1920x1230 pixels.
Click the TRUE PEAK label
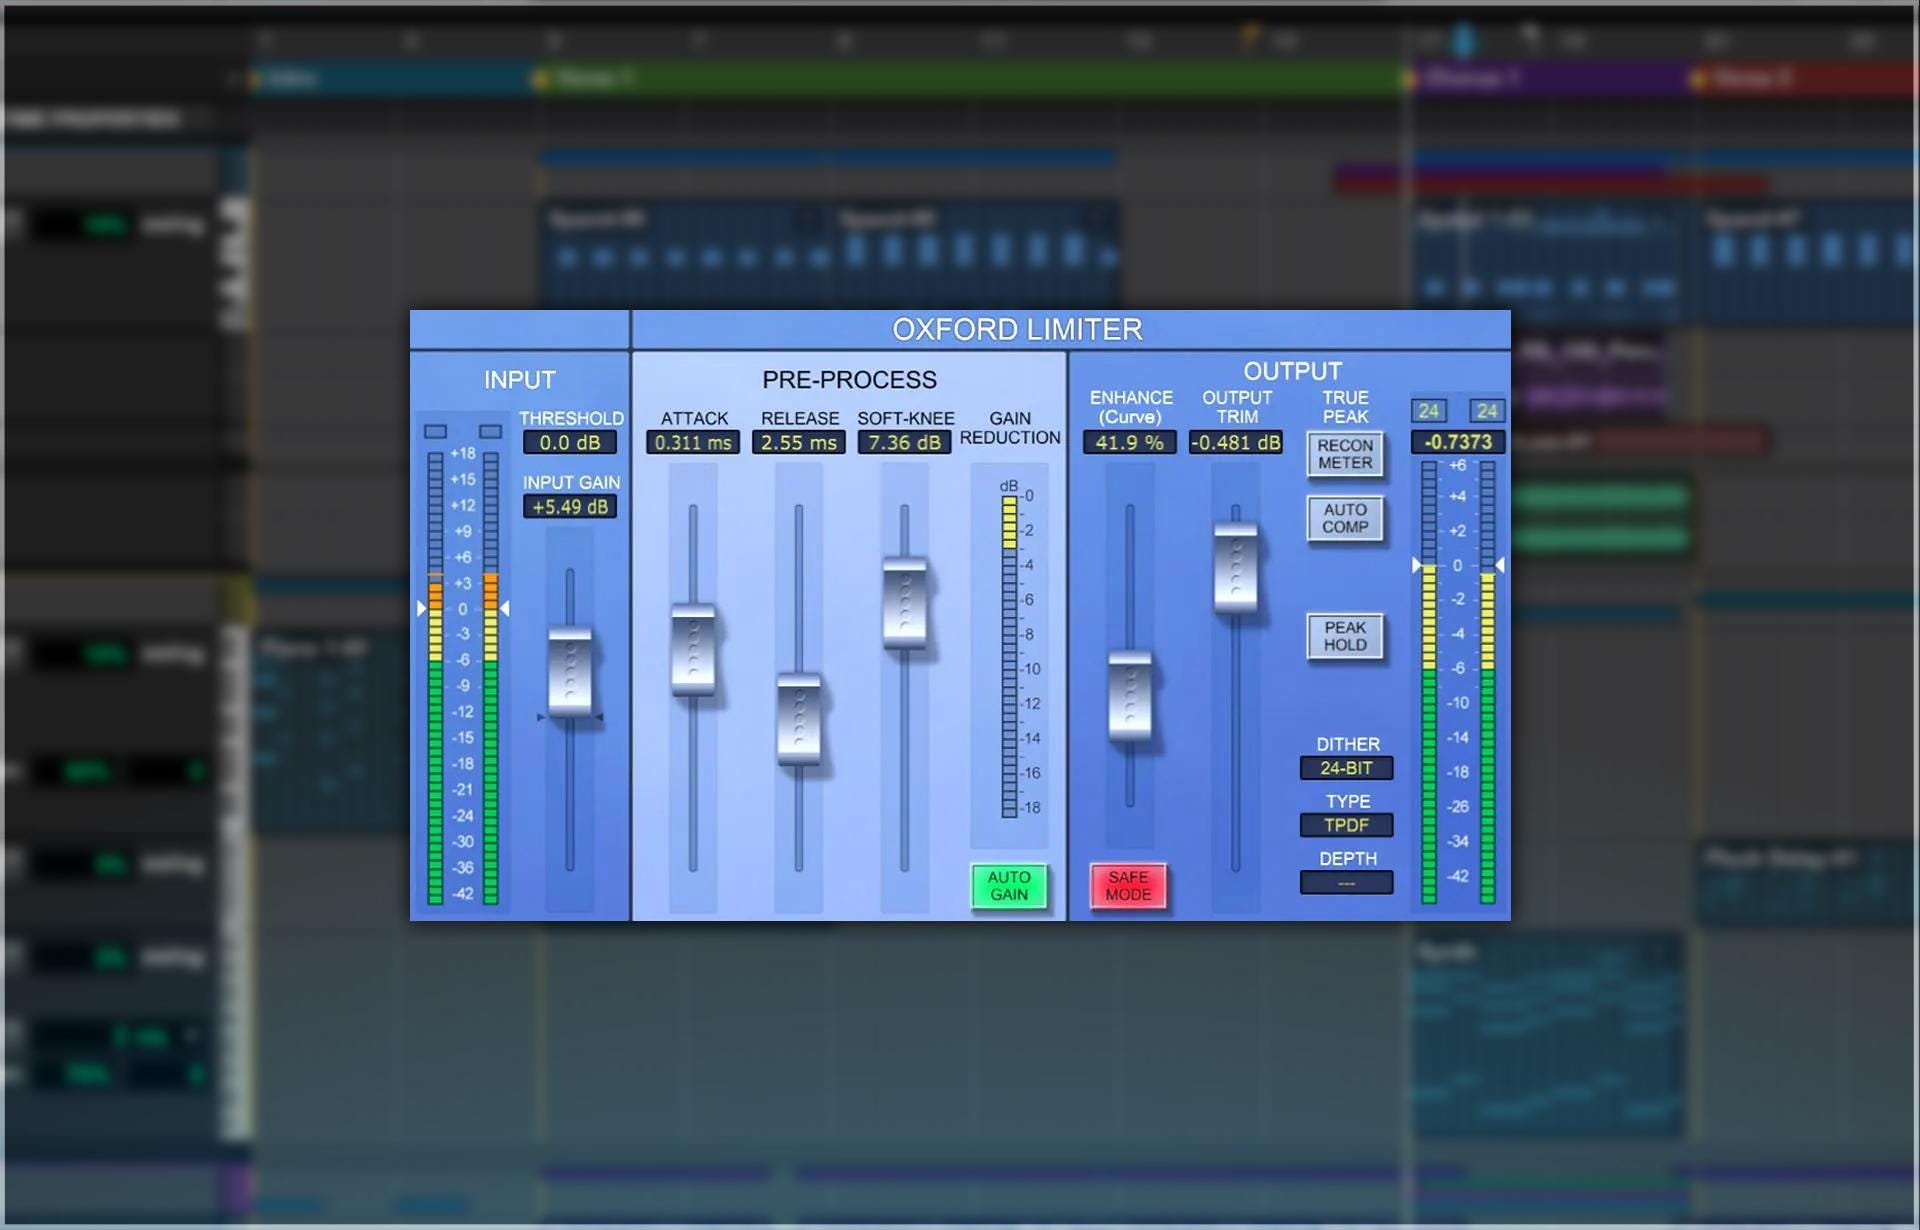[1345, 407]
